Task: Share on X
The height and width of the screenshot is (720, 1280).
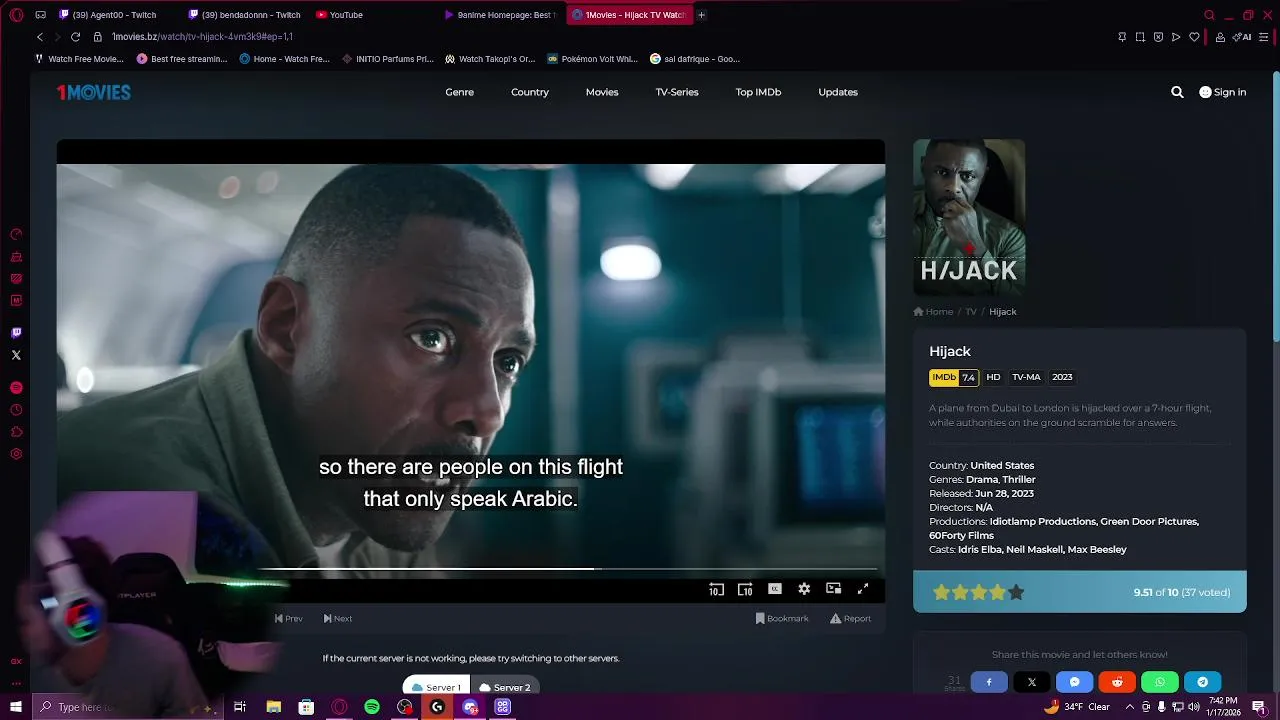Action: [1032, 682]
